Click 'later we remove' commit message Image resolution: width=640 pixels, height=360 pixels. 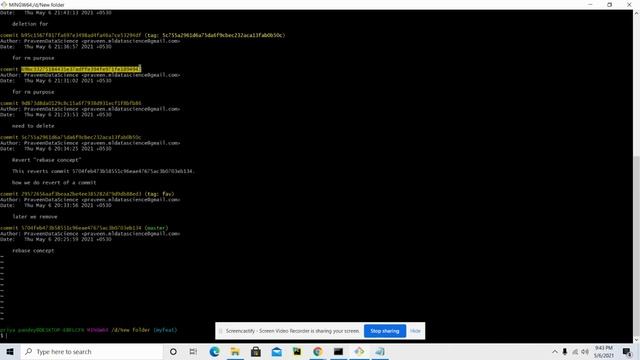tap(35, 216)
